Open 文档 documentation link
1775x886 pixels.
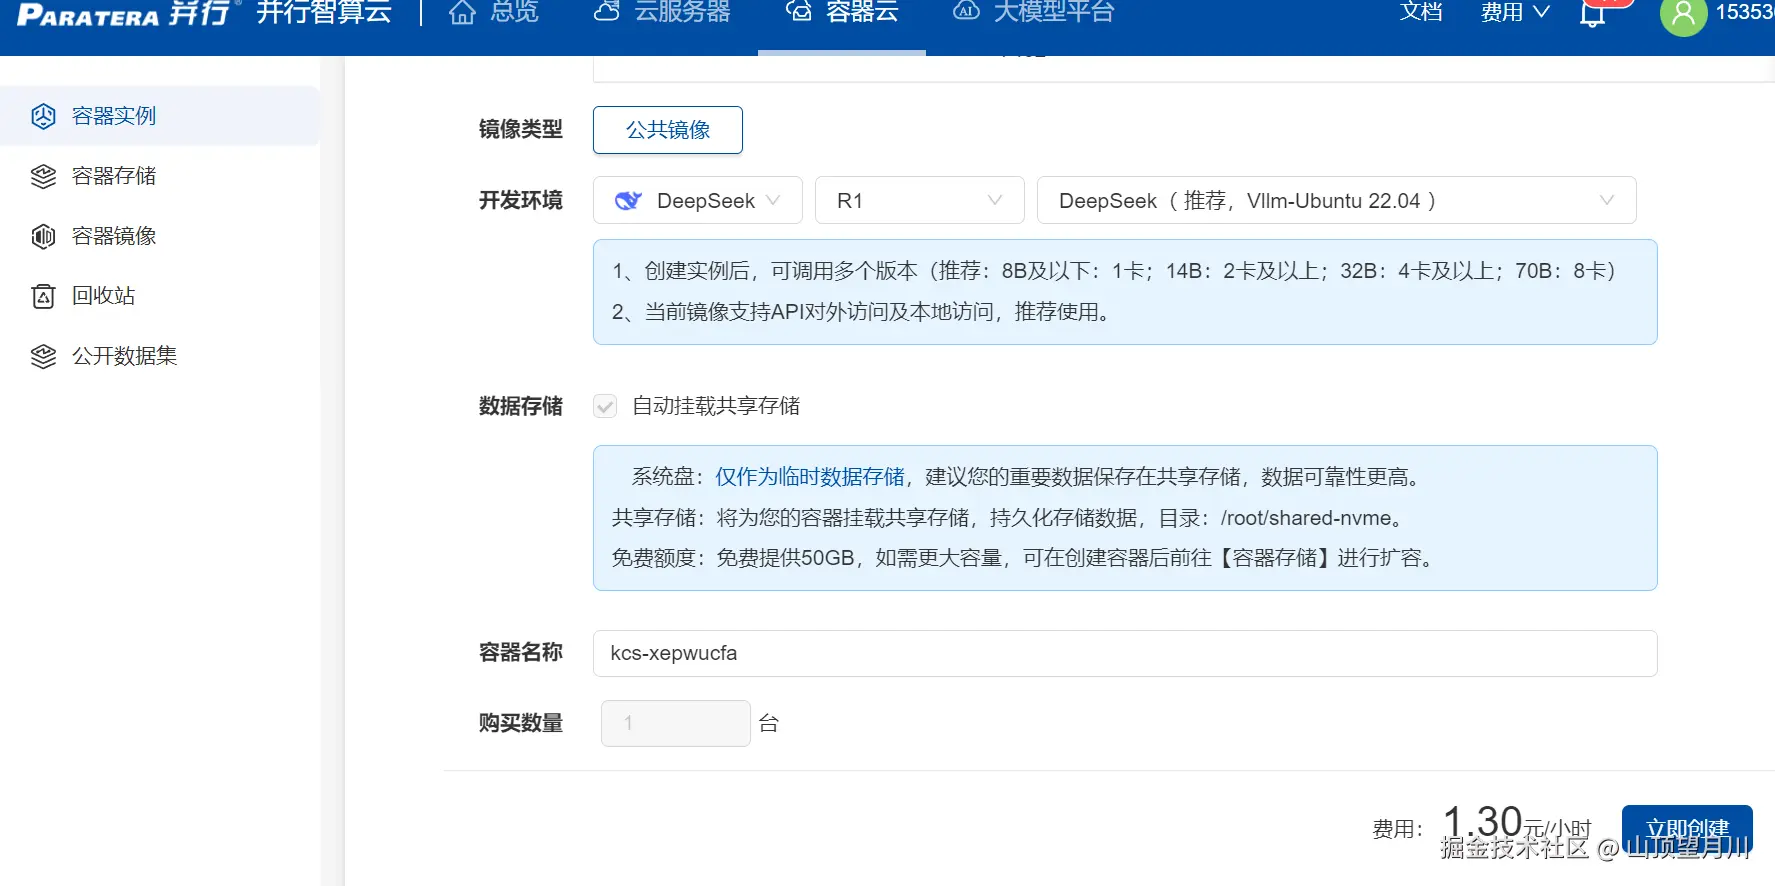pyautogui.click(x=1421, y=12)
